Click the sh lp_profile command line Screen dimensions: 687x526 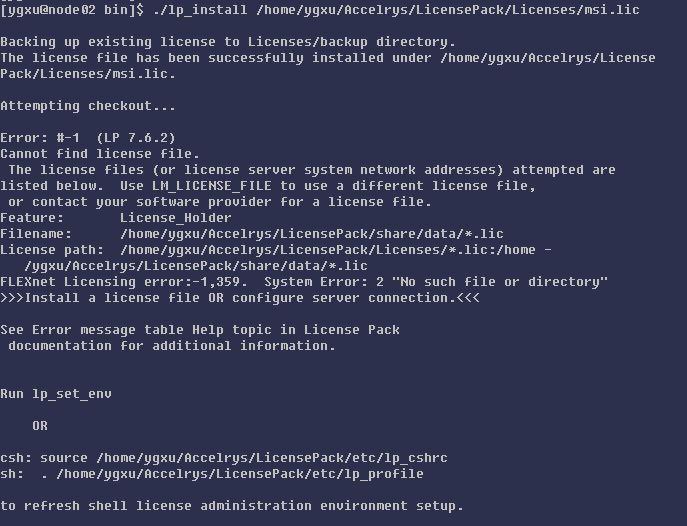(x=212, y=474)
